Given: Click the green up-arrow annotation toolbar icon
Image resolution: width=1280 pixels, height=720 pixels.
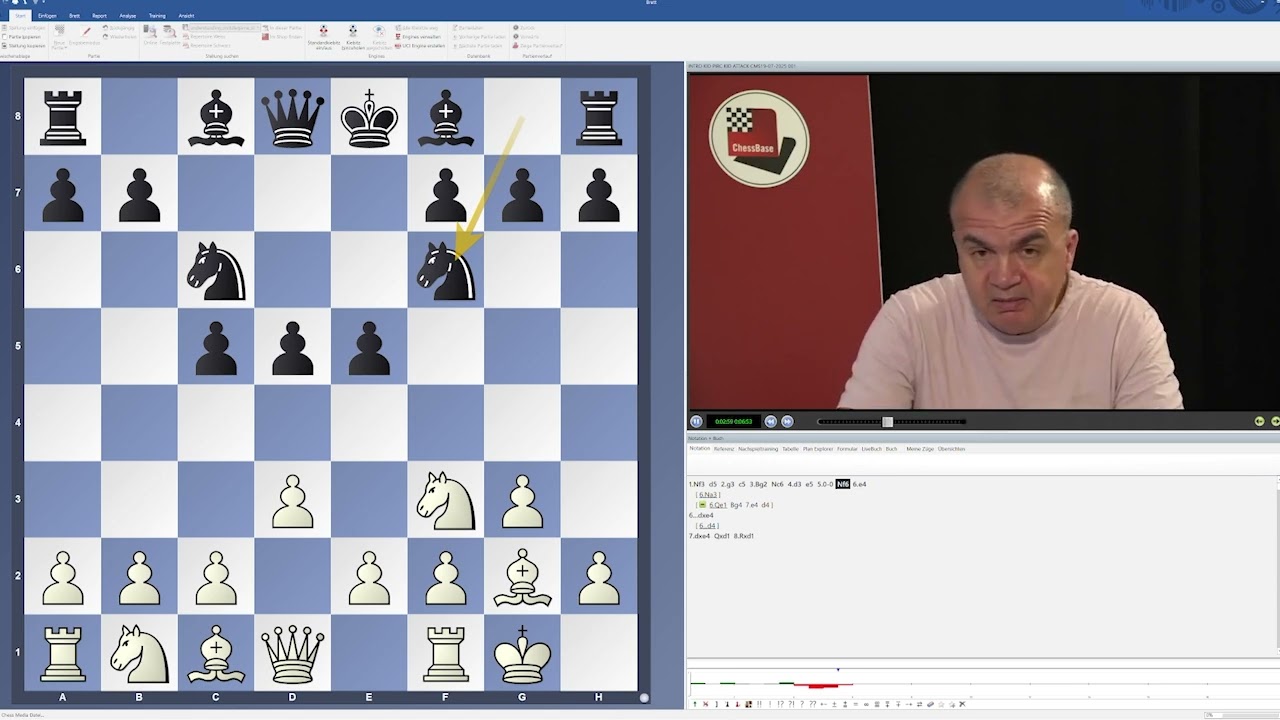Looking at the screenshot, I should click(x=695, y=704).
